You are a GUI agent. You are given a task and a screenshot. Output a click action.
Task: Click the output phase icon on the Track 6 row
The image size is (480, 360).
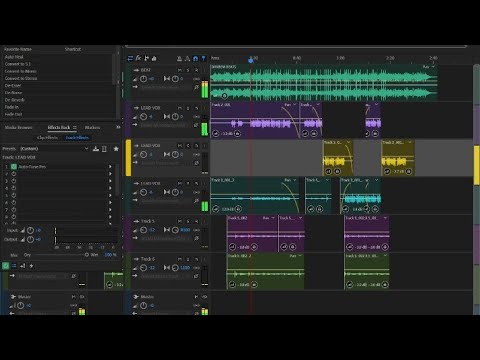click(196, 276)
